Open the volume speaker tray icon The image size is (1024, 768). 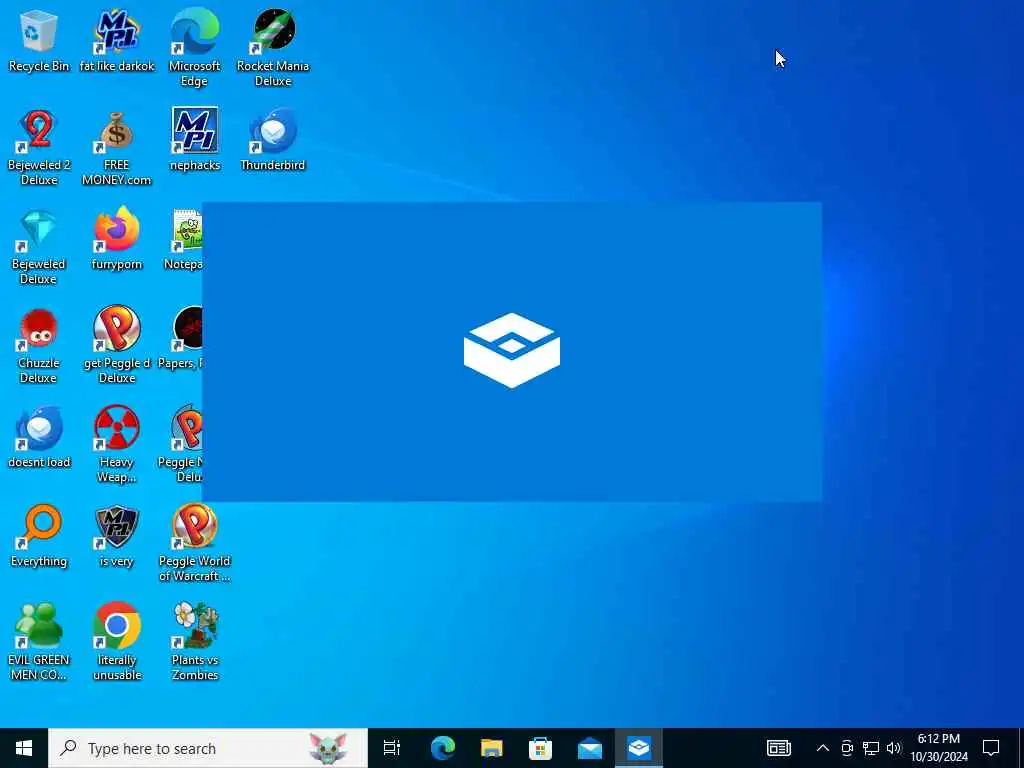(894, 748)
